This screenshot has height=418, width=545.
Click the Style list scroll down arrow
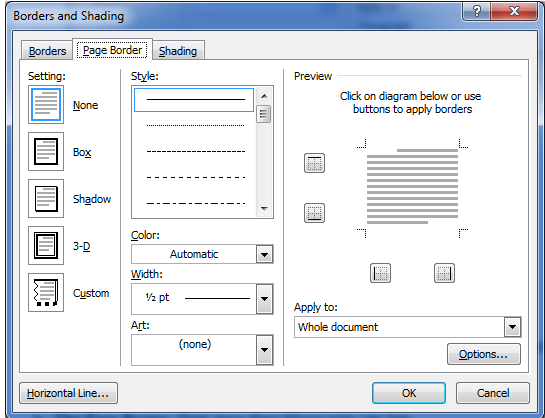tap(264, 209)
